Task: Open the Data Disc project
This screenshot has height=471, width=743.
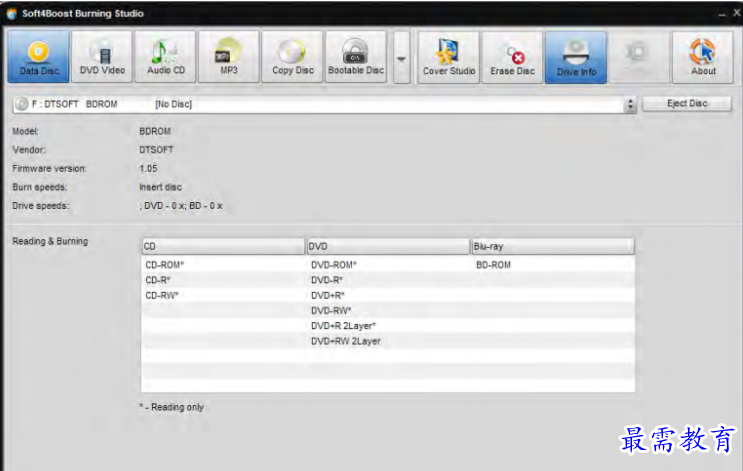Action: pyautogui.click(x=39, y=57)
